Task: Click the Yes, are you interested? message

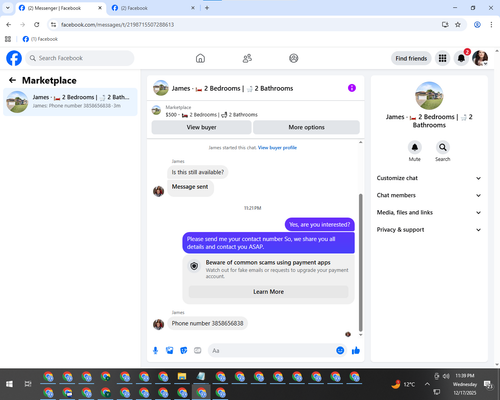Action: [319, 225]
